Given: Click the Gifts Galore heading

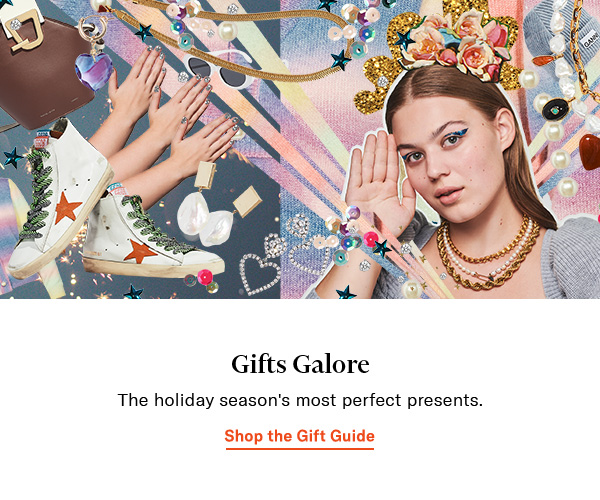Looking at the screenshot, I should [x=300, y=364].
